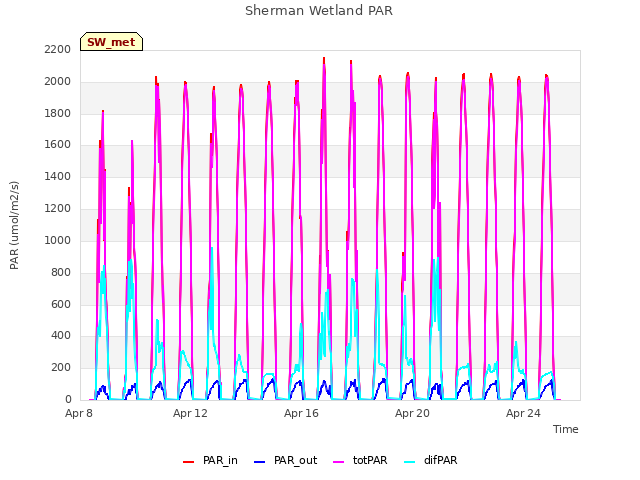Click the chart title Sherman Wetland PAR
The image size is (640, 480).
click(319, 10)
